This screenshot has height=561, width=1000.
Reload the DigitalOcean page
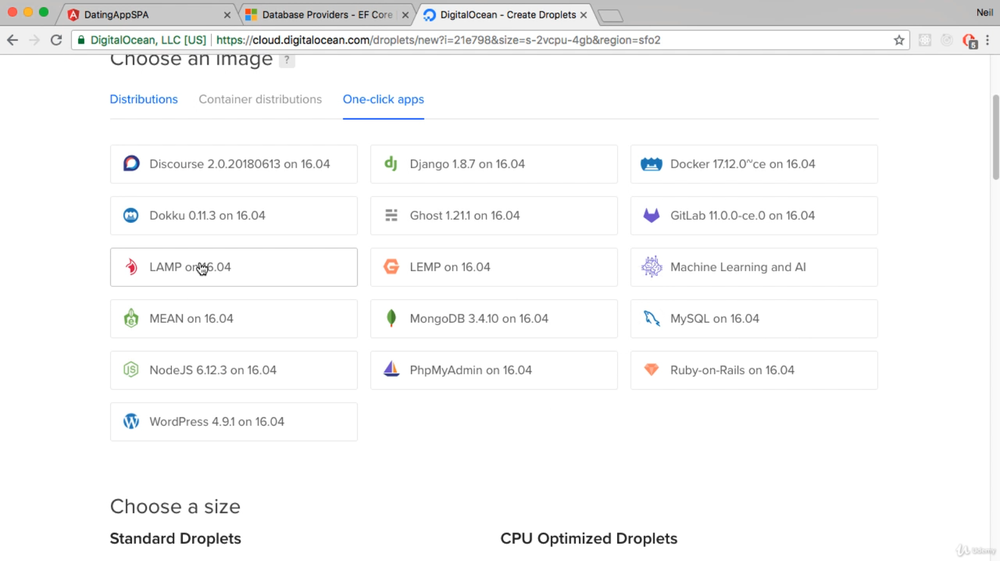click(56, 40)
